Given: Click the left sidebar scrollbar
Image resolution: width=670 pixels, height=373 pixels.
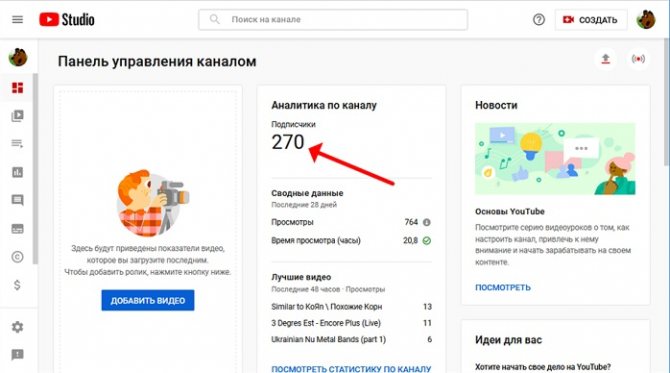Looking at the screenshot, I should tap(35, 169).
